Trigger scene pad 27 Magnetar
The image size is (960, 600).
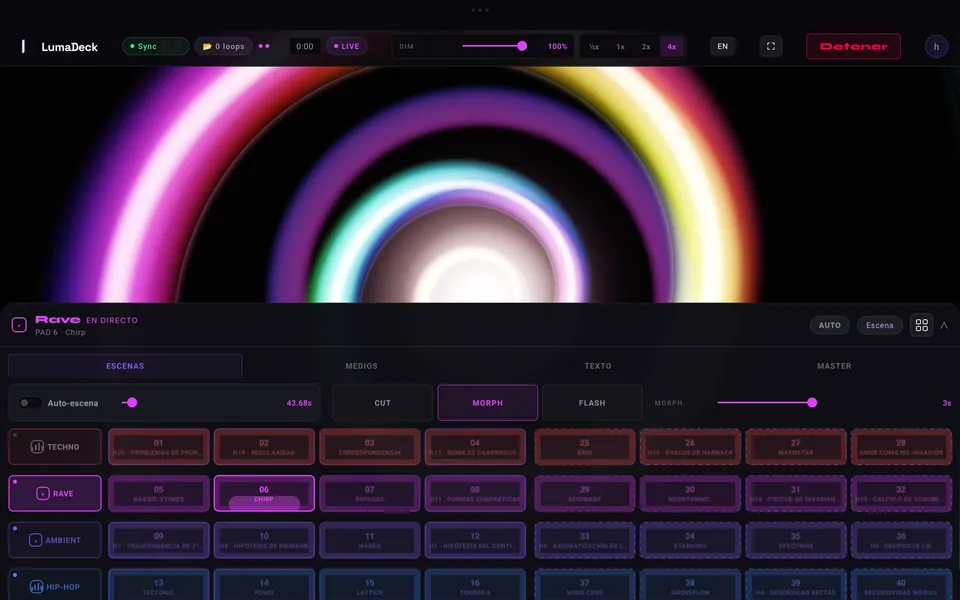pyautogui.click(x=795, y=447)
